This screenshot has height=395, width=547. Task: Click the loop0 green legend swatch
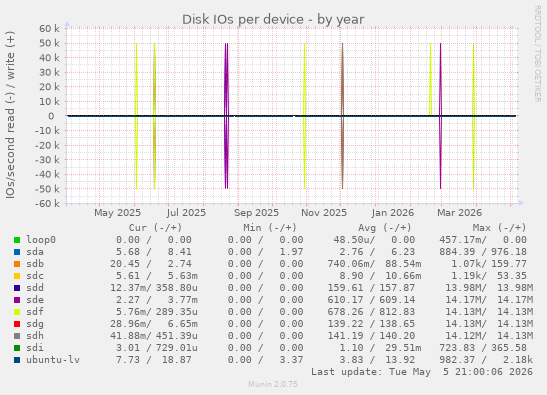[x=17, y=240]
